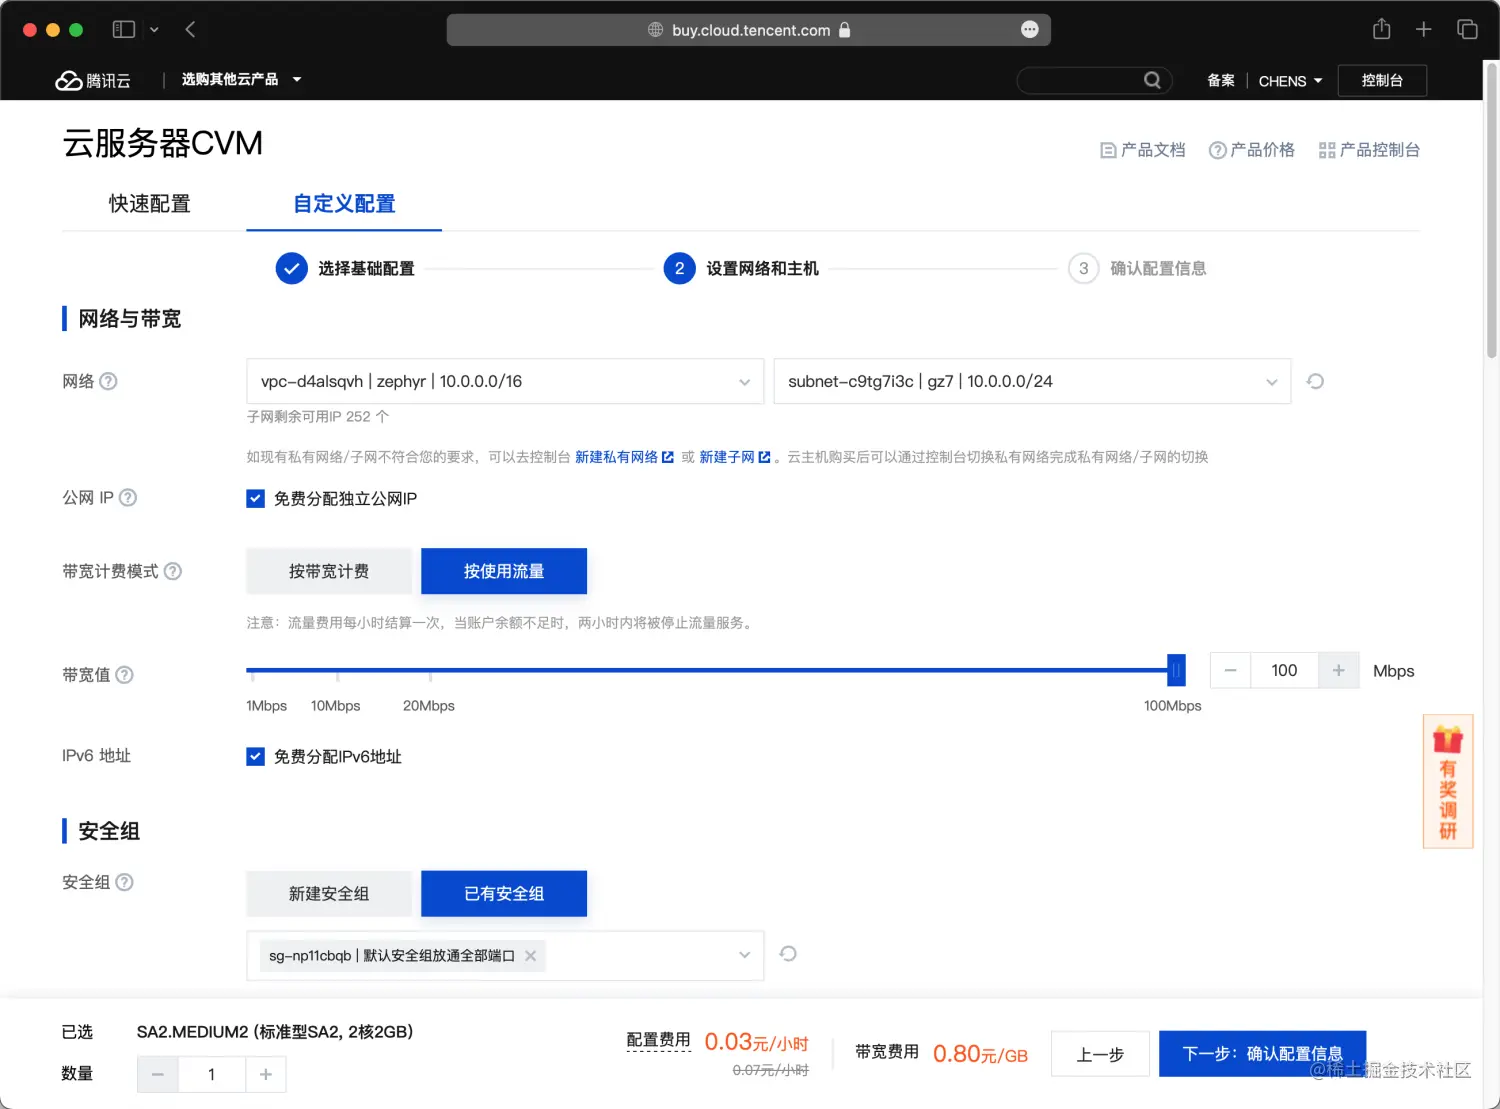Click the step 3 确认配置信息 circle

(x=1084, y=268)
